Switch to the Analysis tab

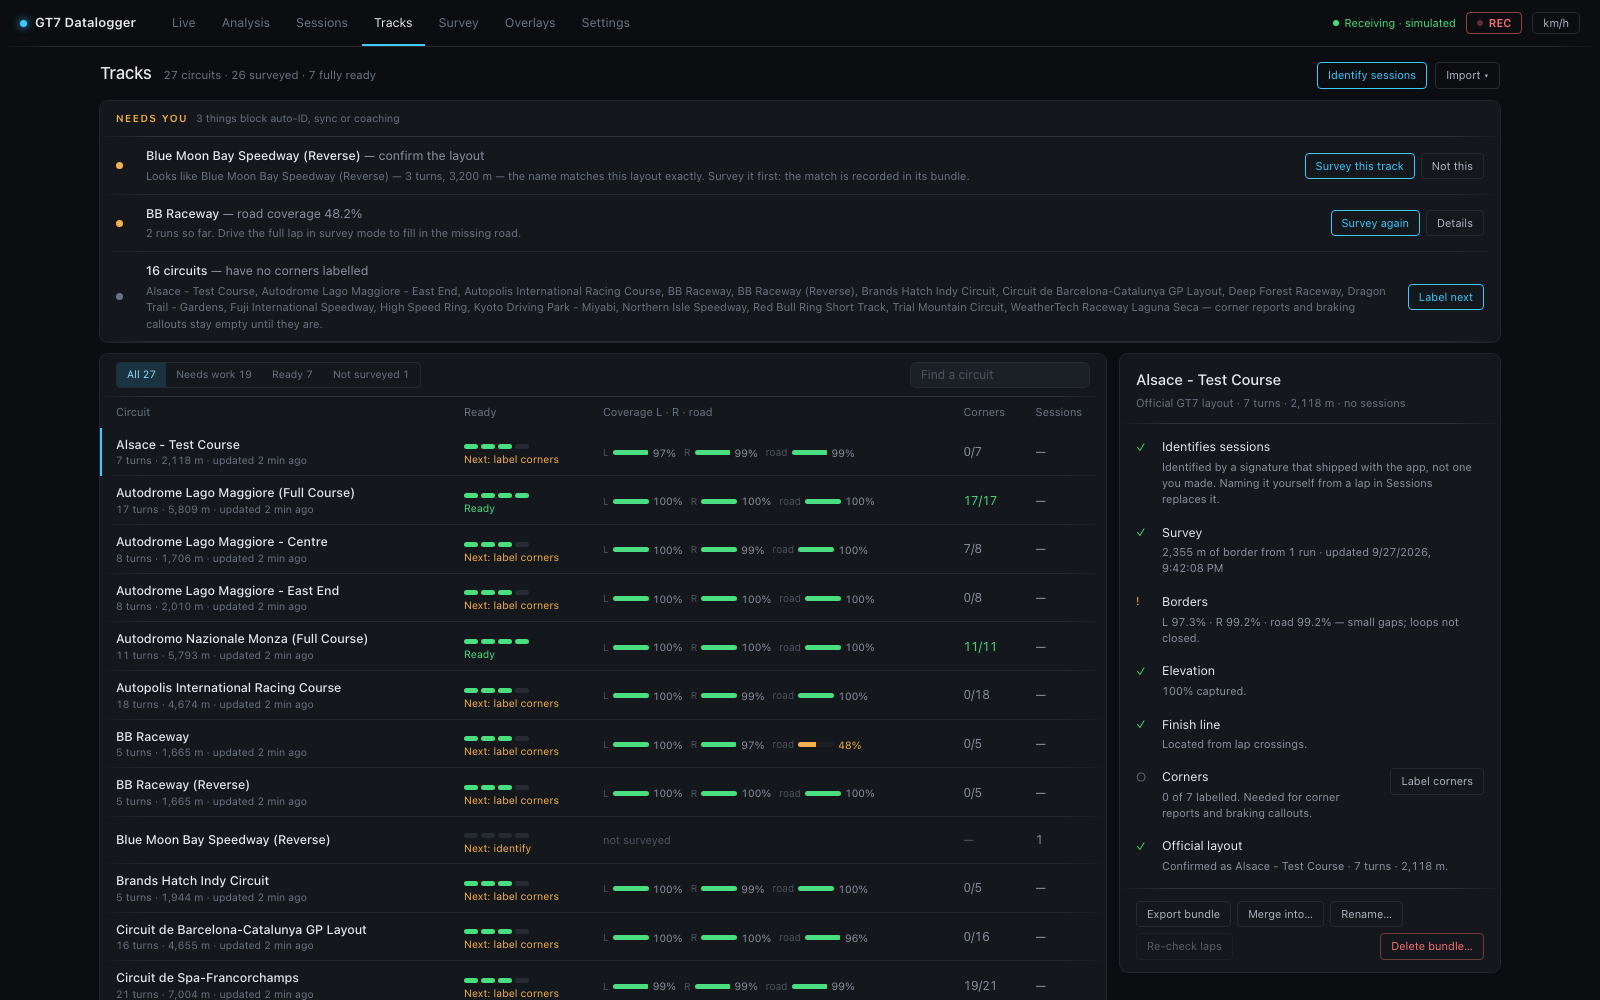pyautogui.click(x=246, y=23)
